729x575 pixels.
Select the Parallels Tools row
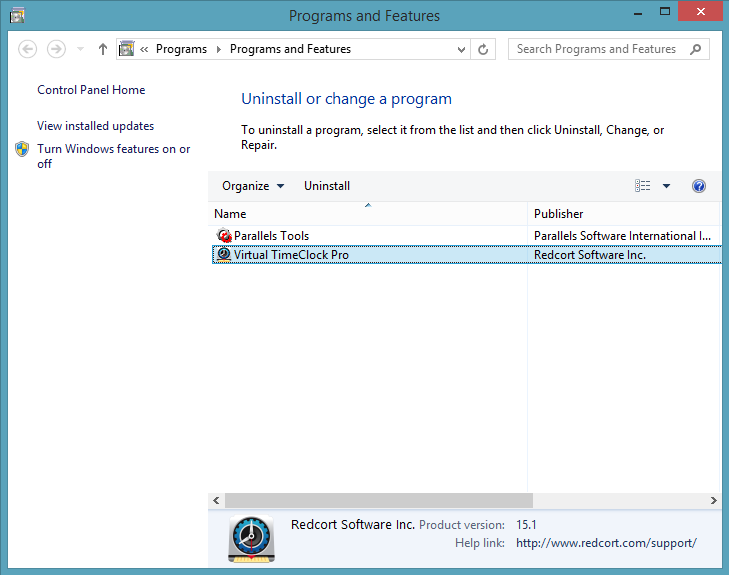[466, 236]
